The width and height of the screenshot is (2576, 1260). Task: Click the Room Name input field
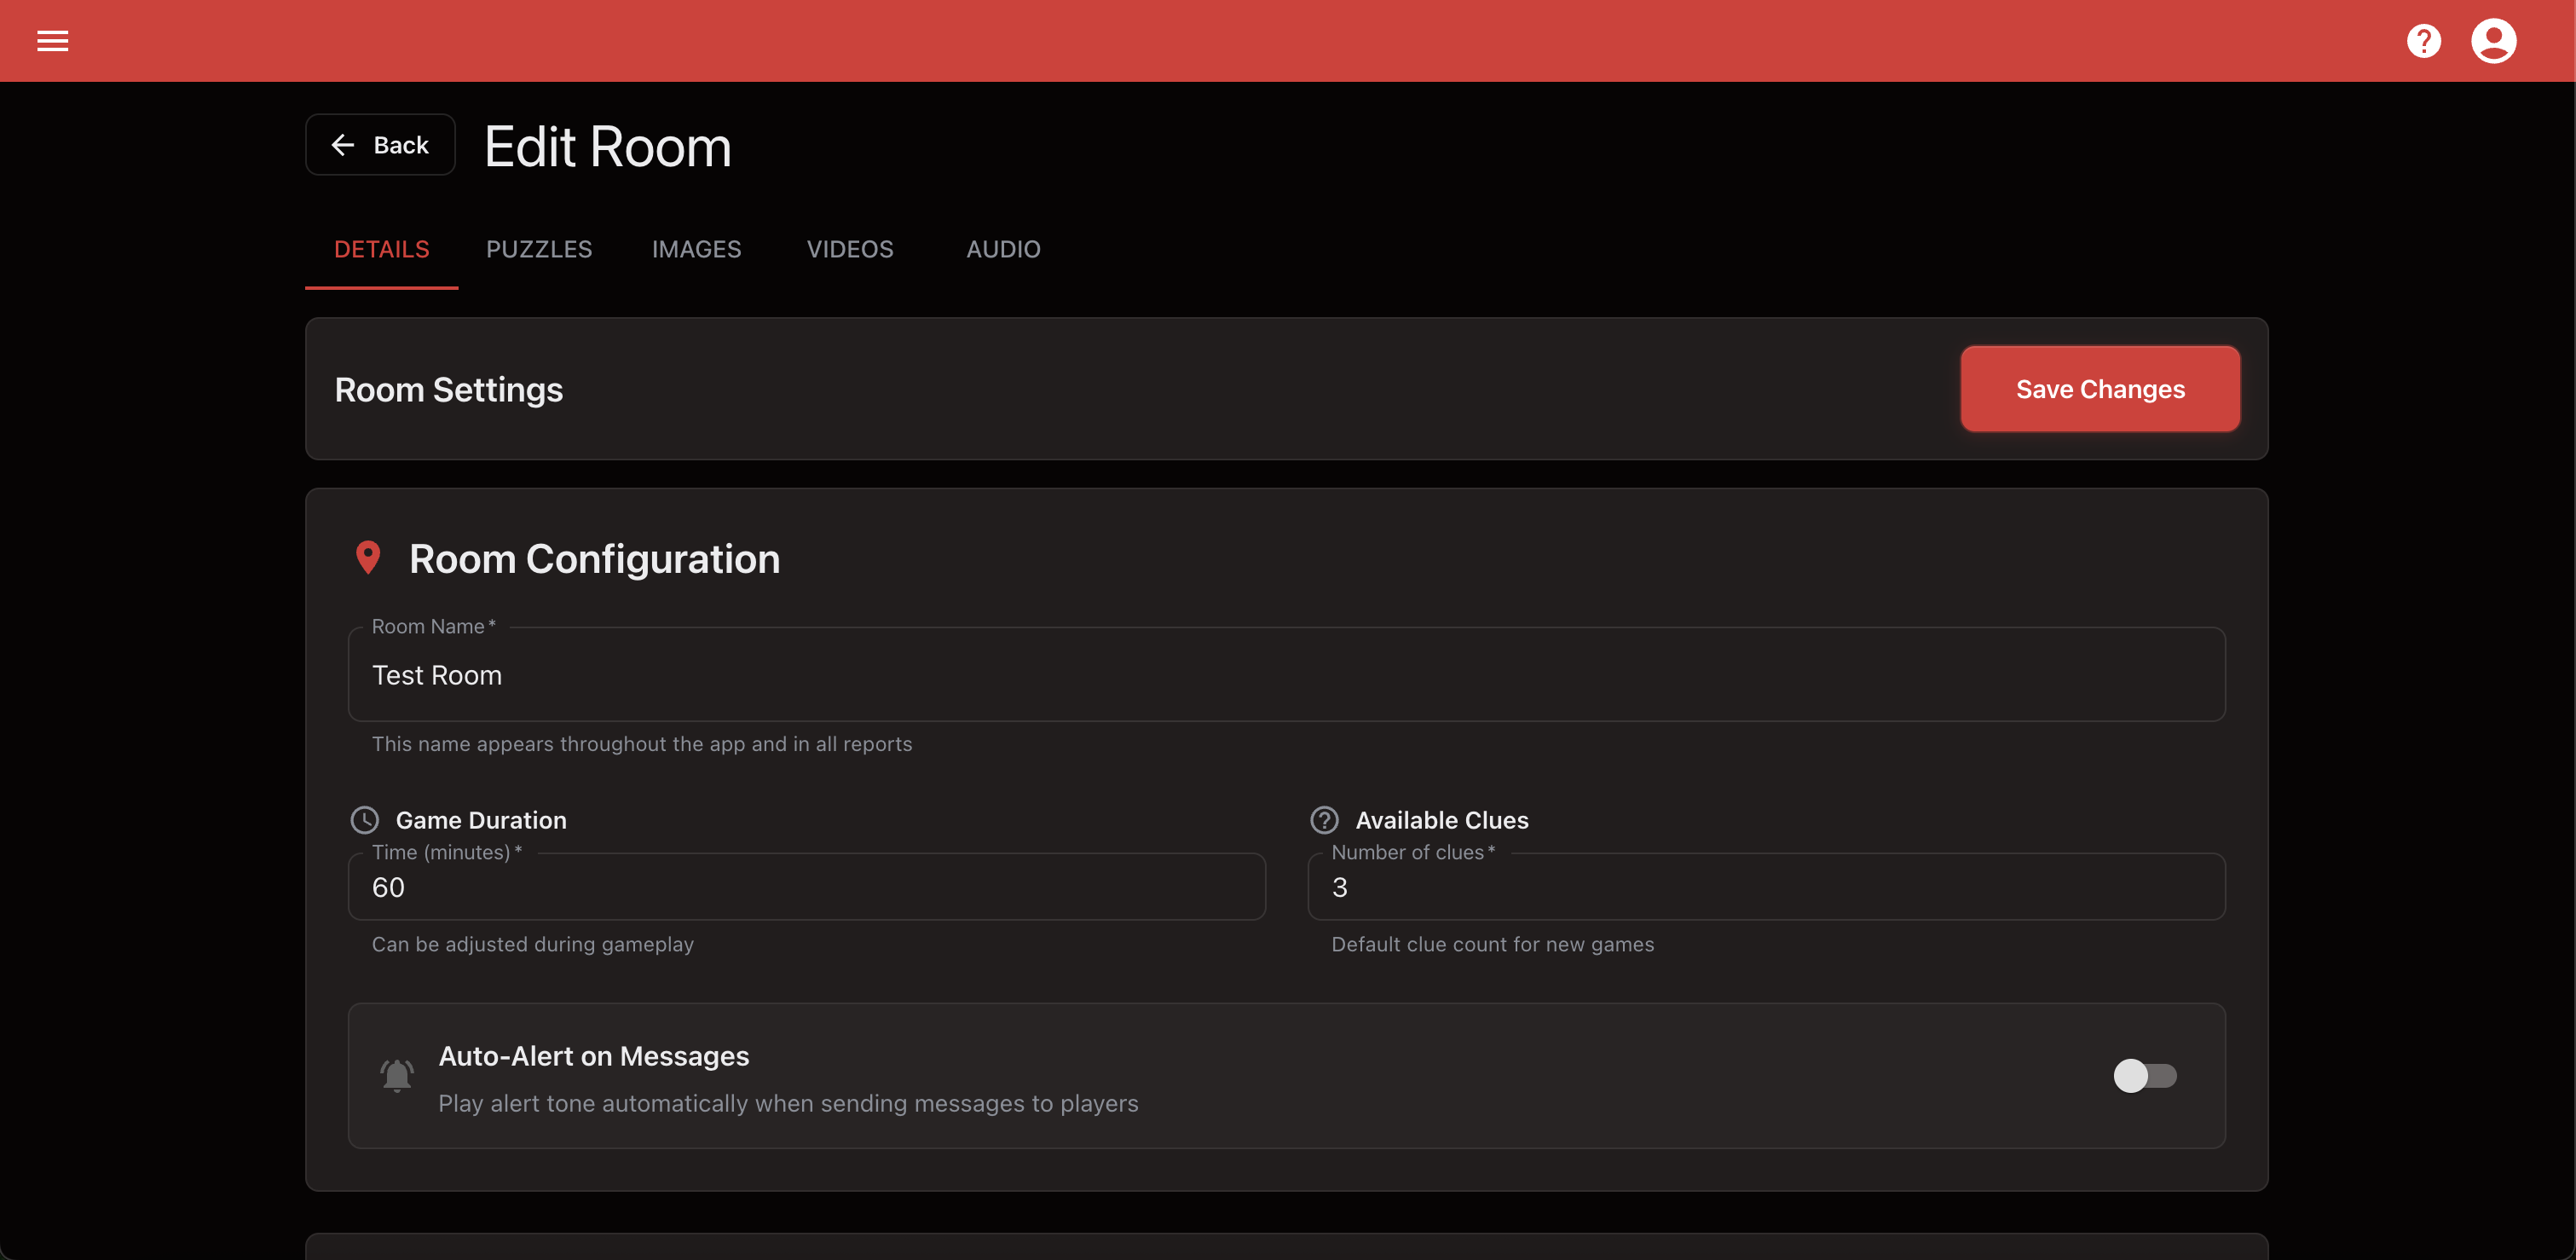coord(1286,675)
